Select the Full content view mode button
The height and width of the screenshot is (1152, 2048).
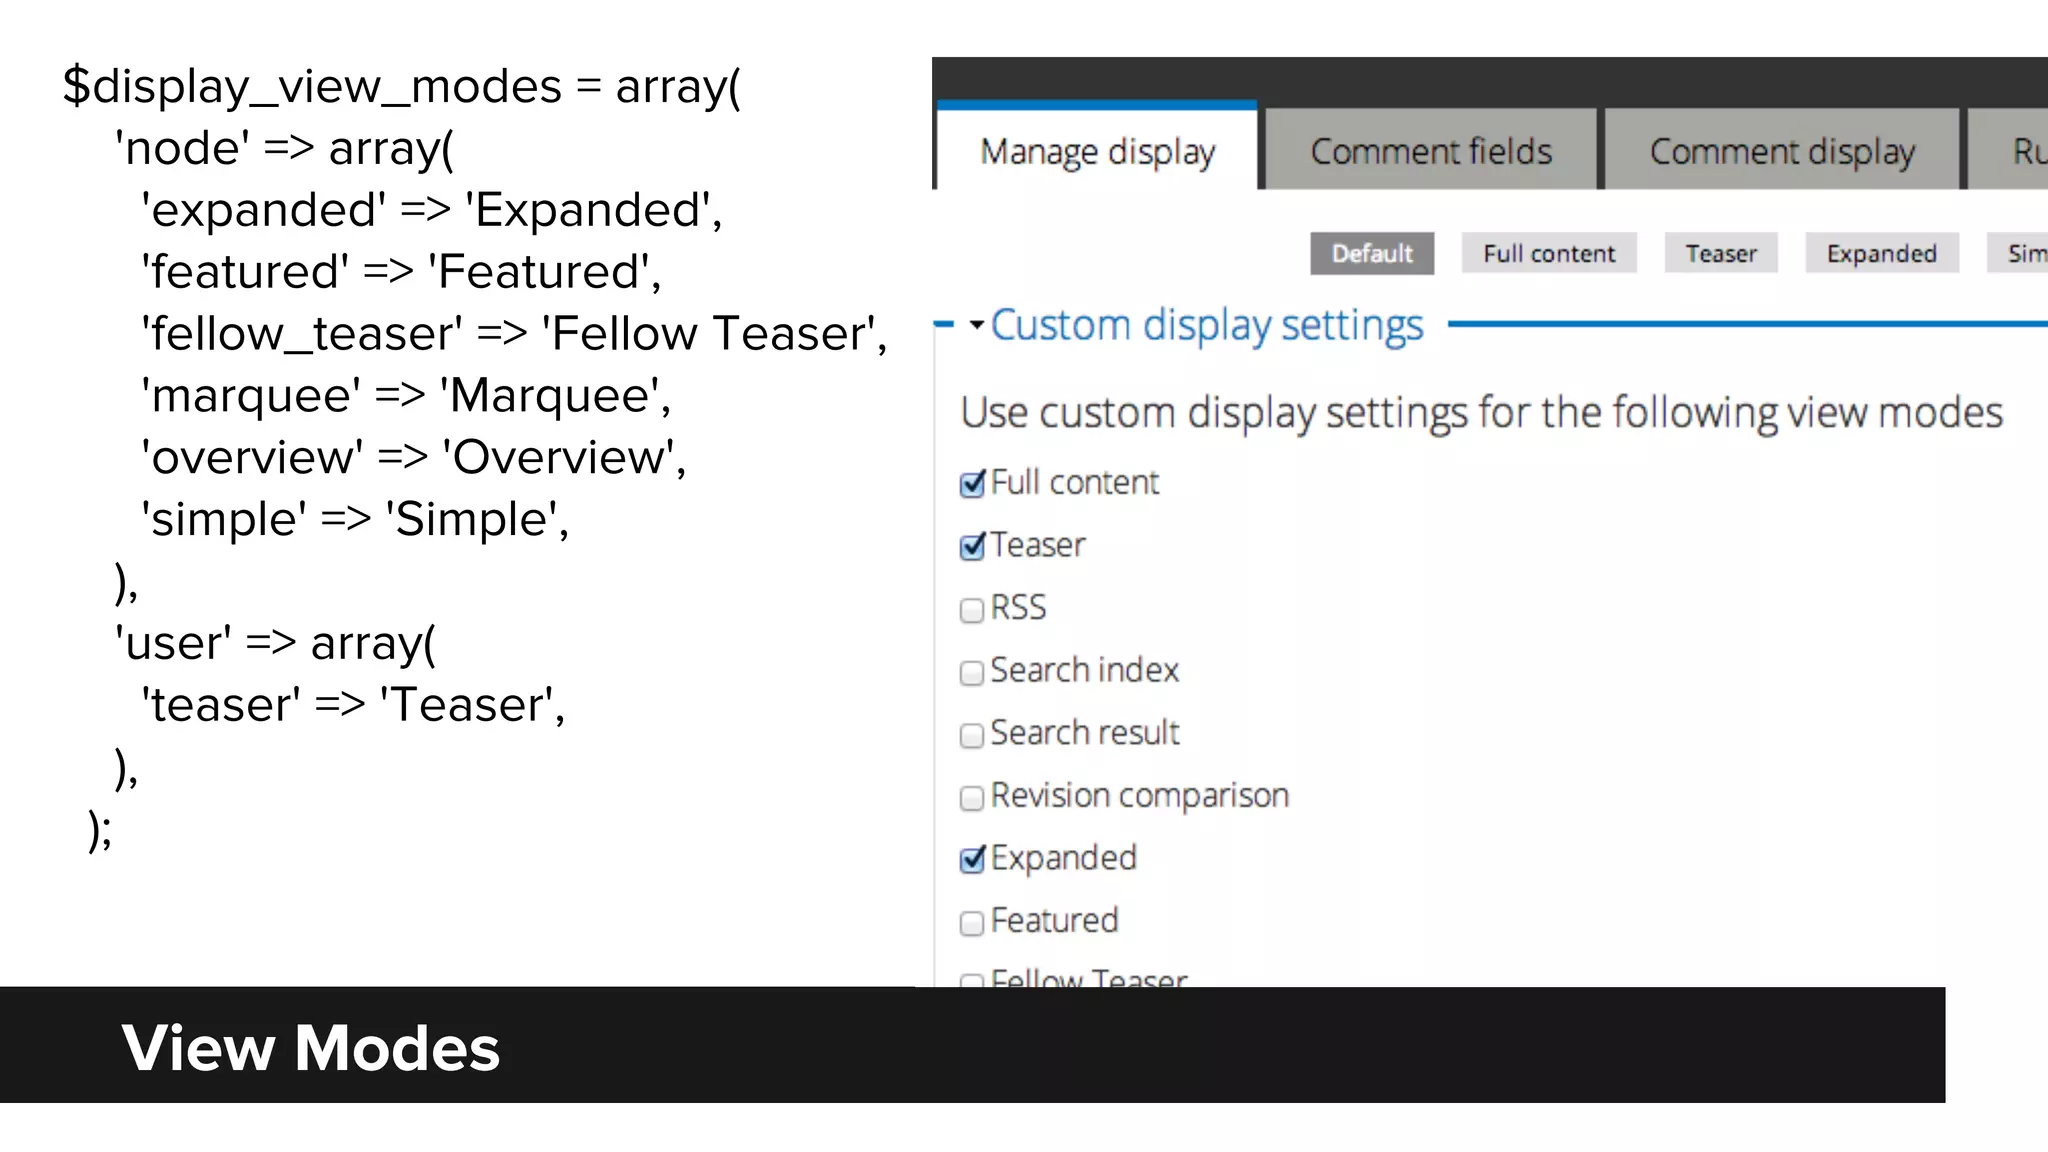click(1549, 253)
